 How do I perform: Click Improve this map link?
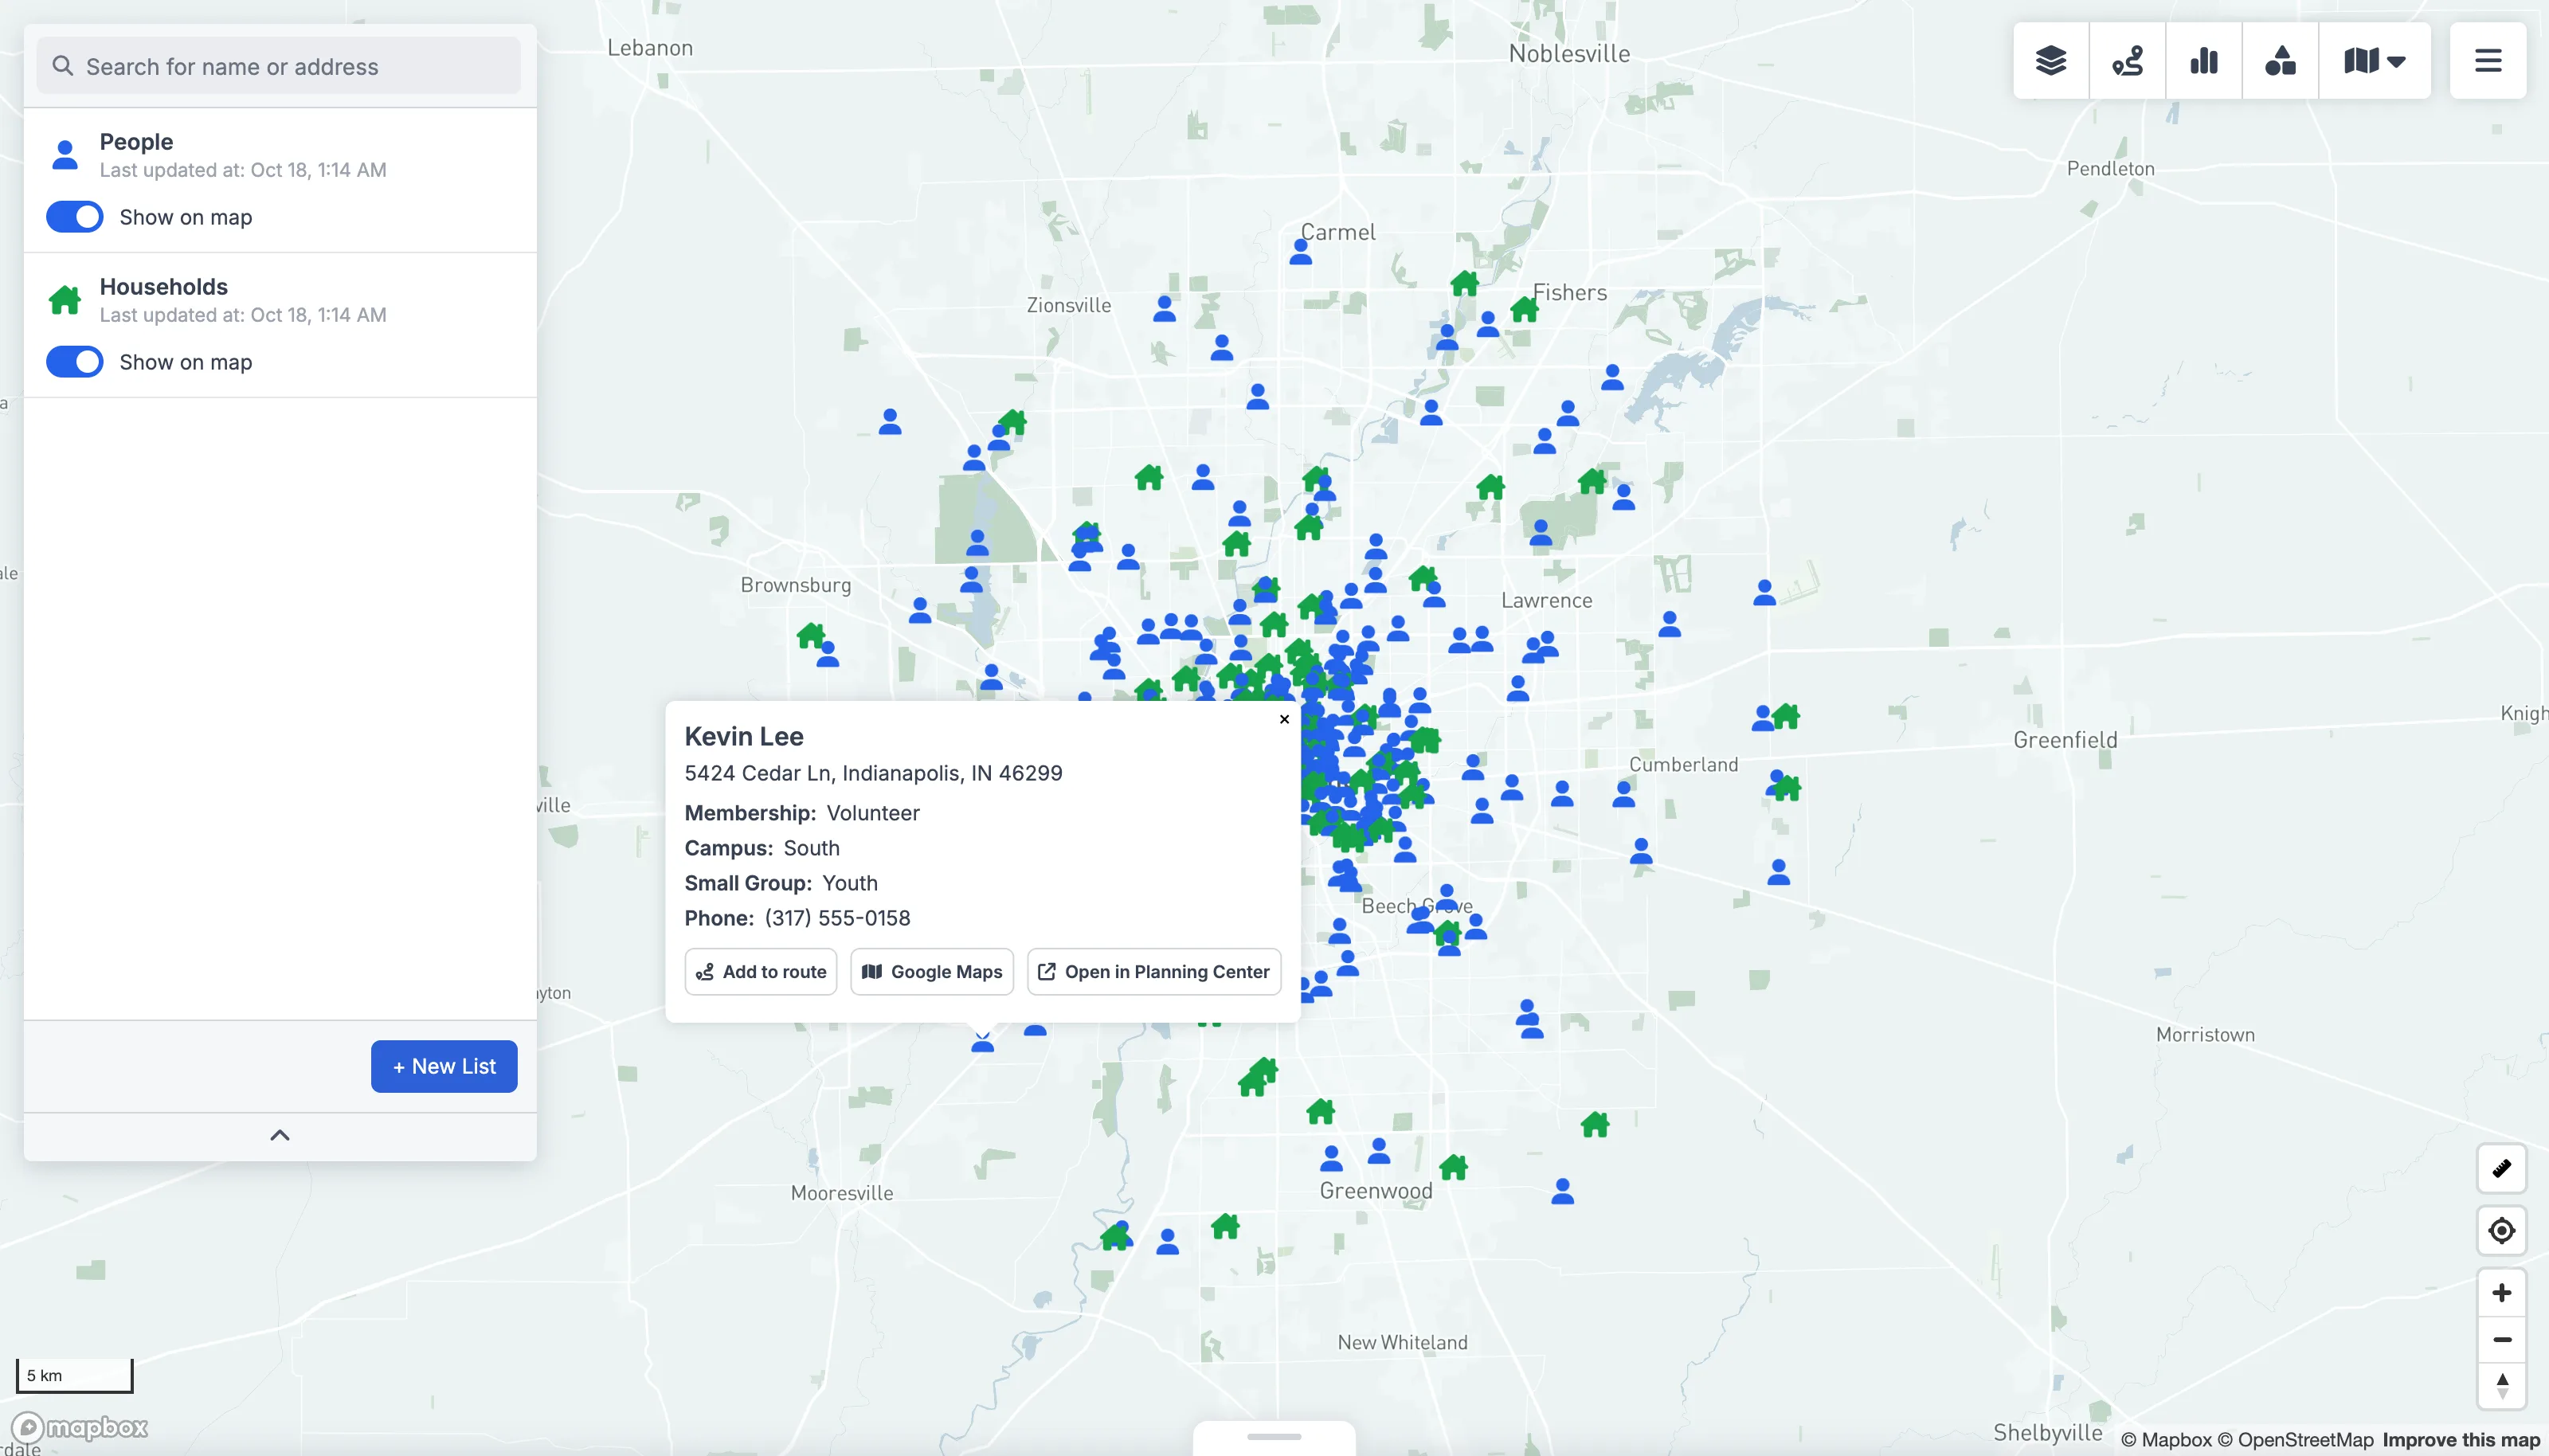click(2461, 1440)
